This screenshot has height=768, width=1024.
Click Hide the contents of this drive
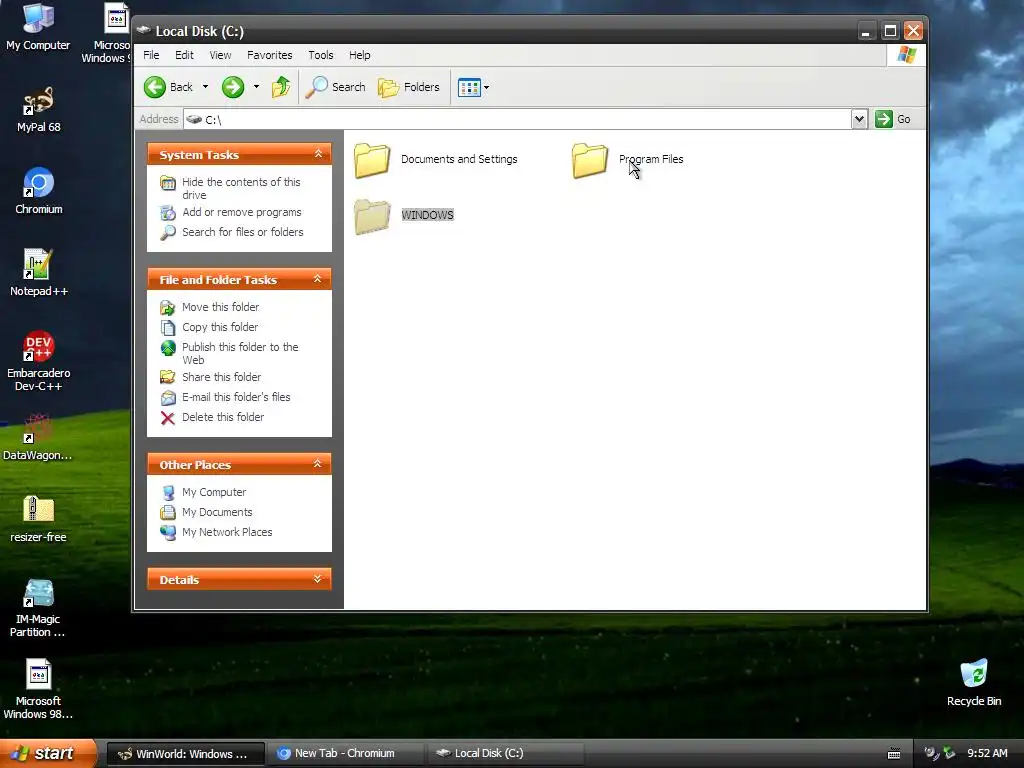click(241, 188)
